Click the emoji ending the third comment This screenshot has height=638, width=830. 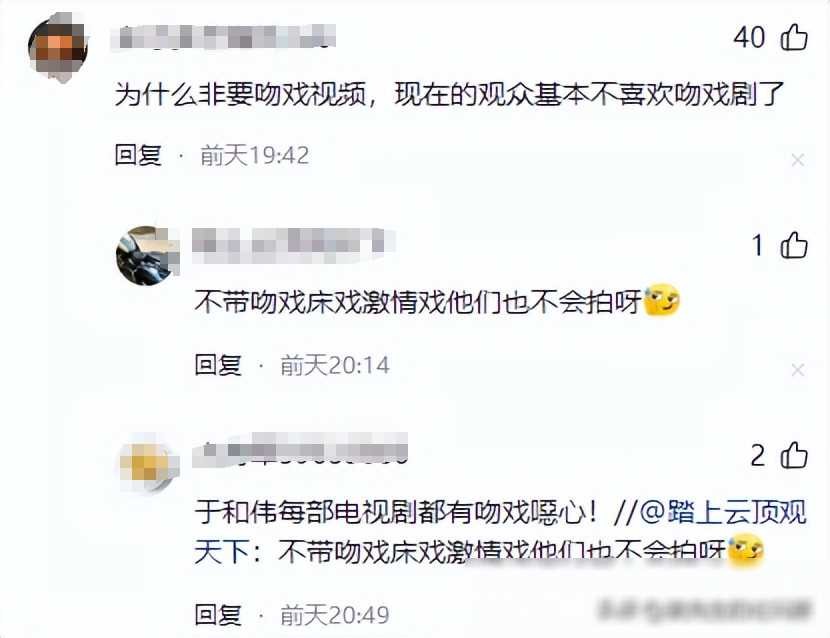(746, 551)
